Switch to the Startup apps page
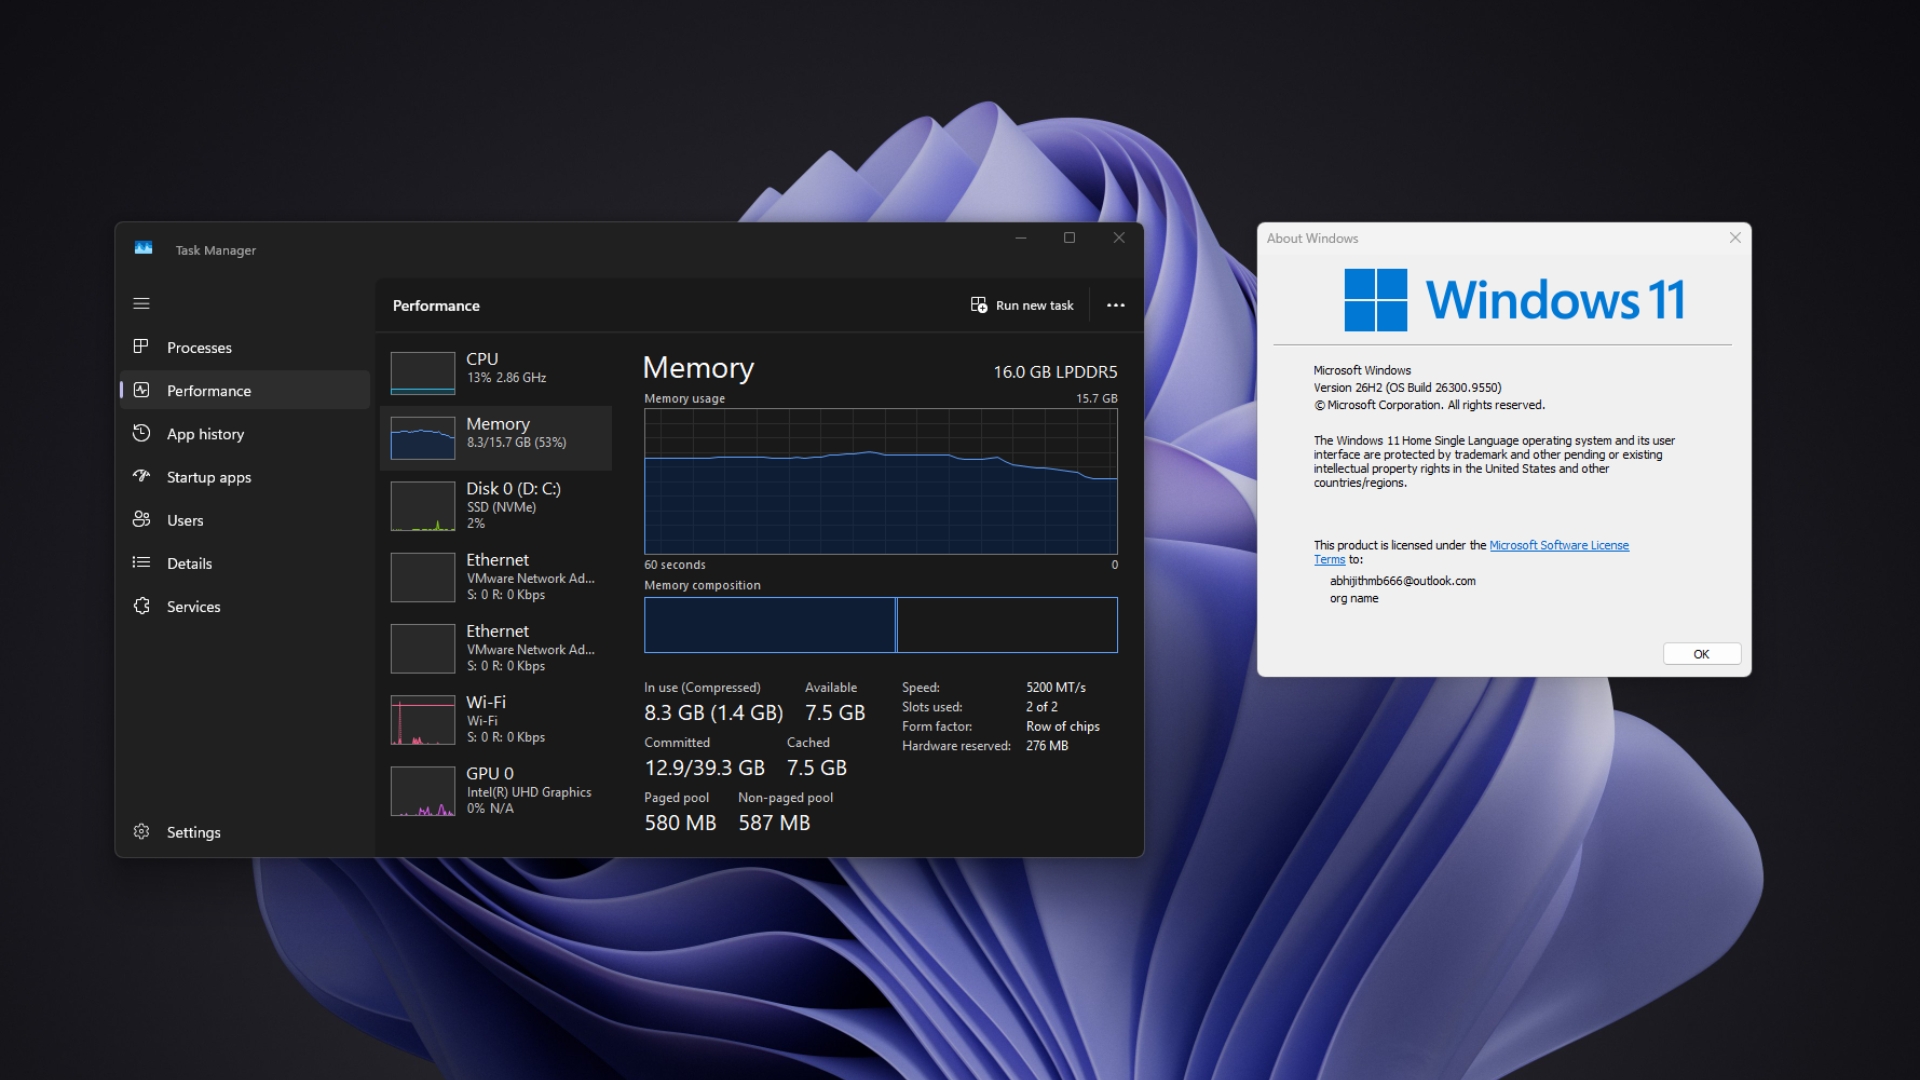This screenshot has width=1920, height=1080. (x=245, y=477)
